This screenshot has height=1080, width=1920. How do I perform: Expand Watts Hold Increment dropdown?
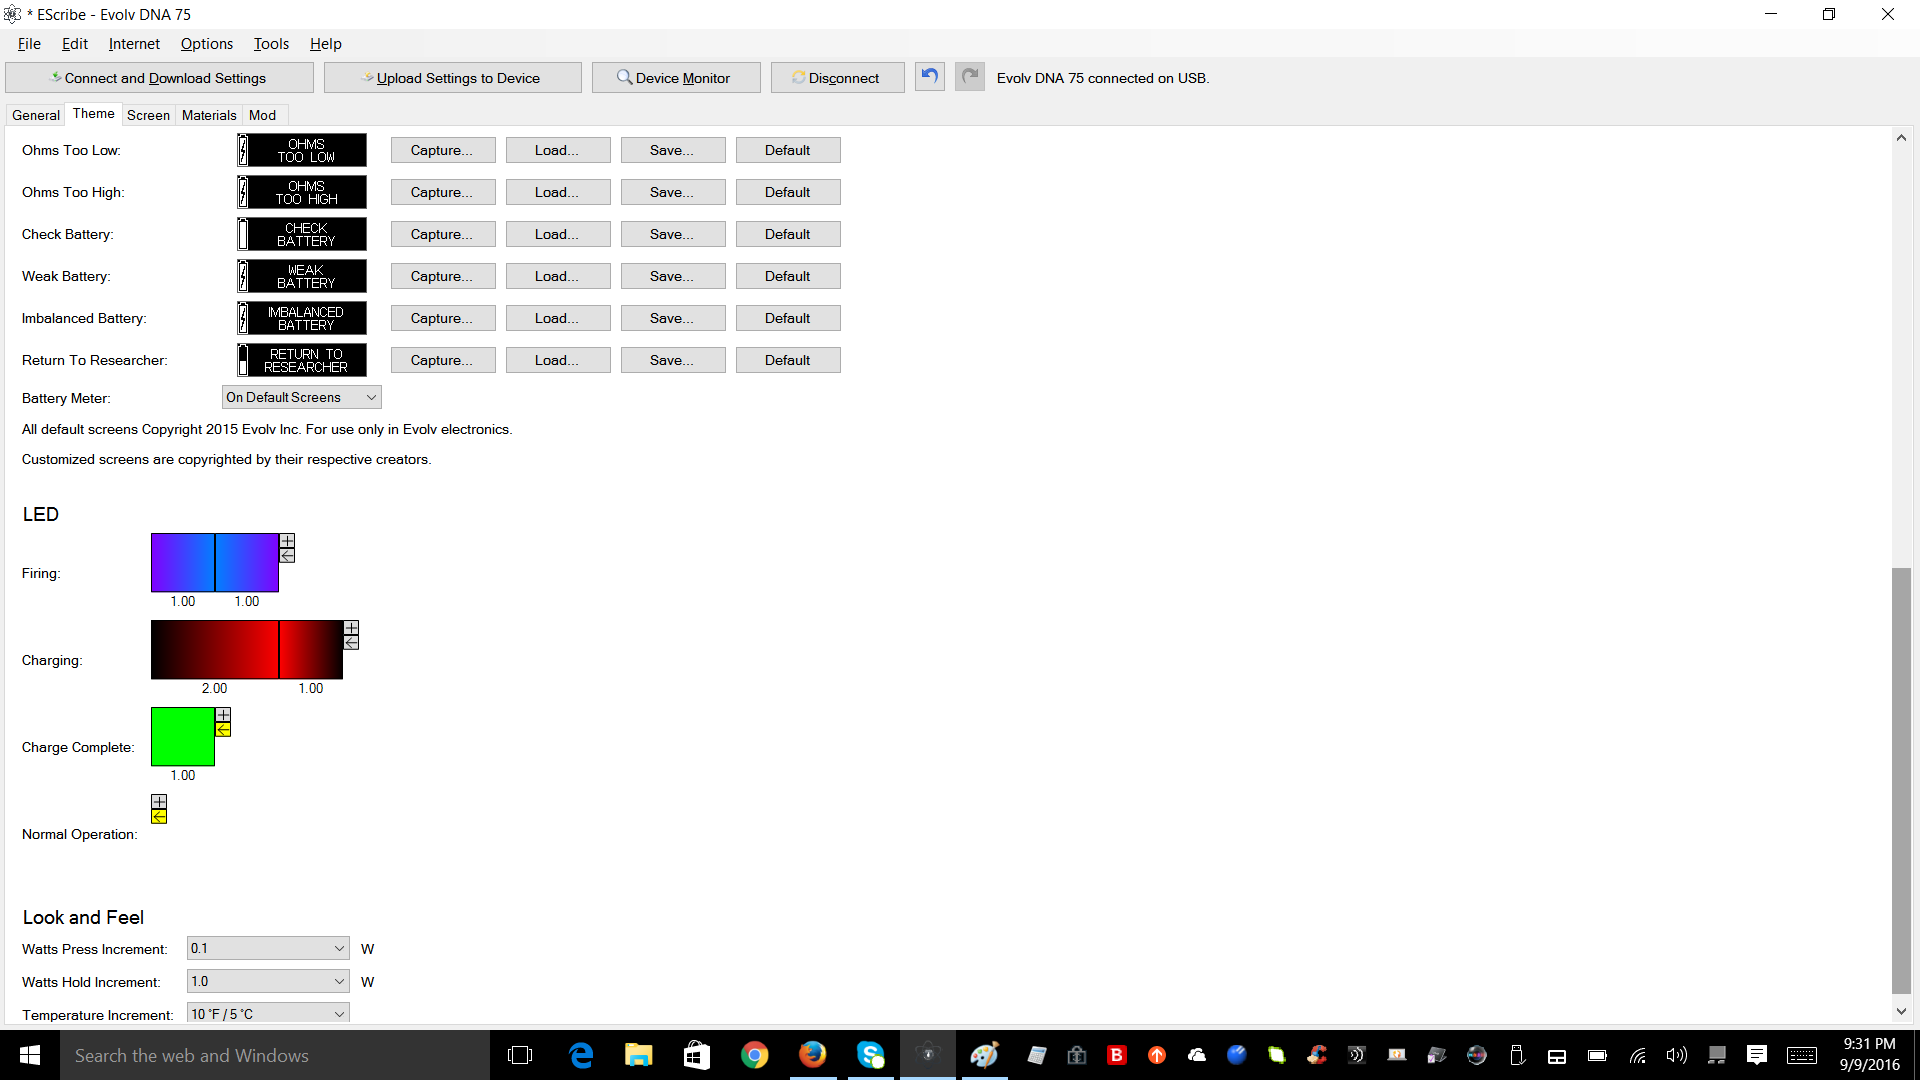point(268,981)
